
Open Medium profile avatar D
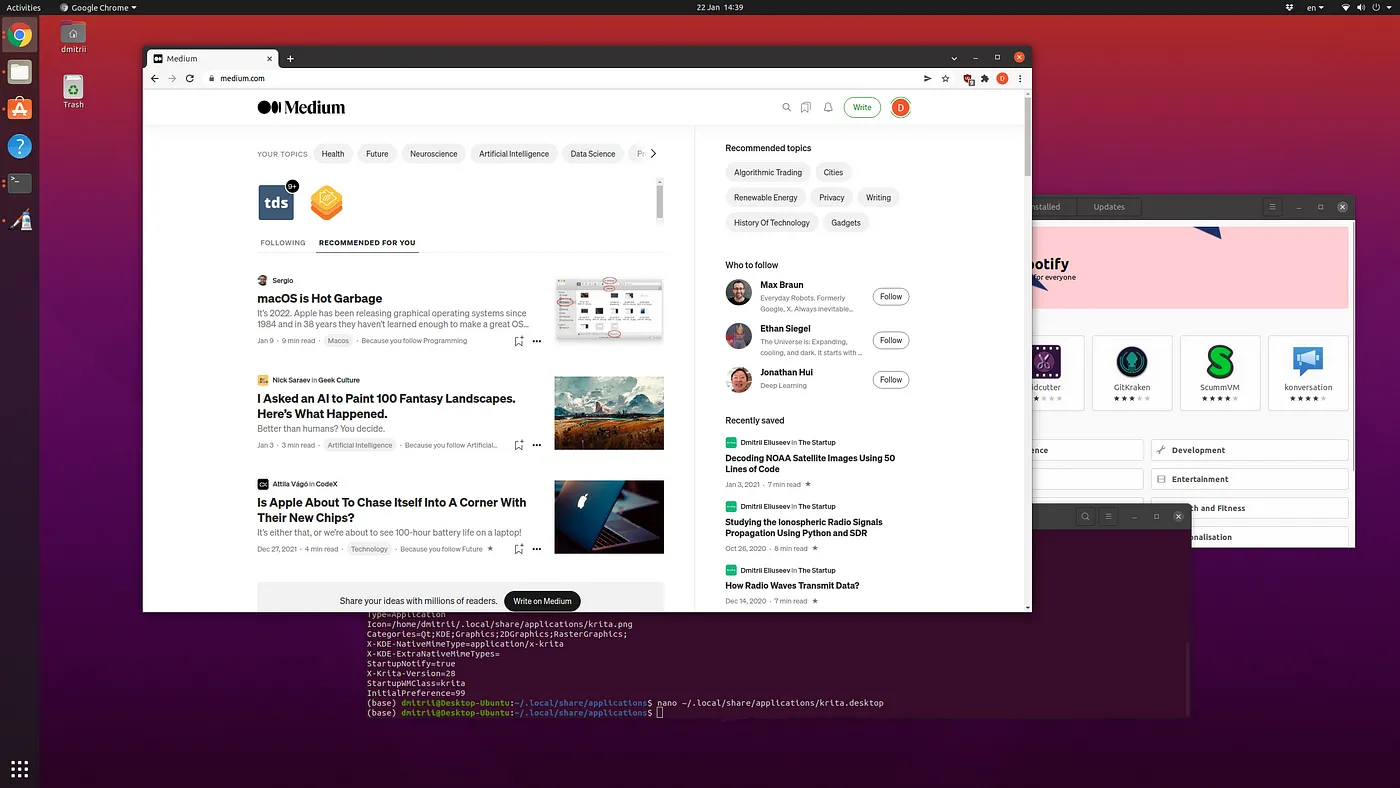point(900,107)
